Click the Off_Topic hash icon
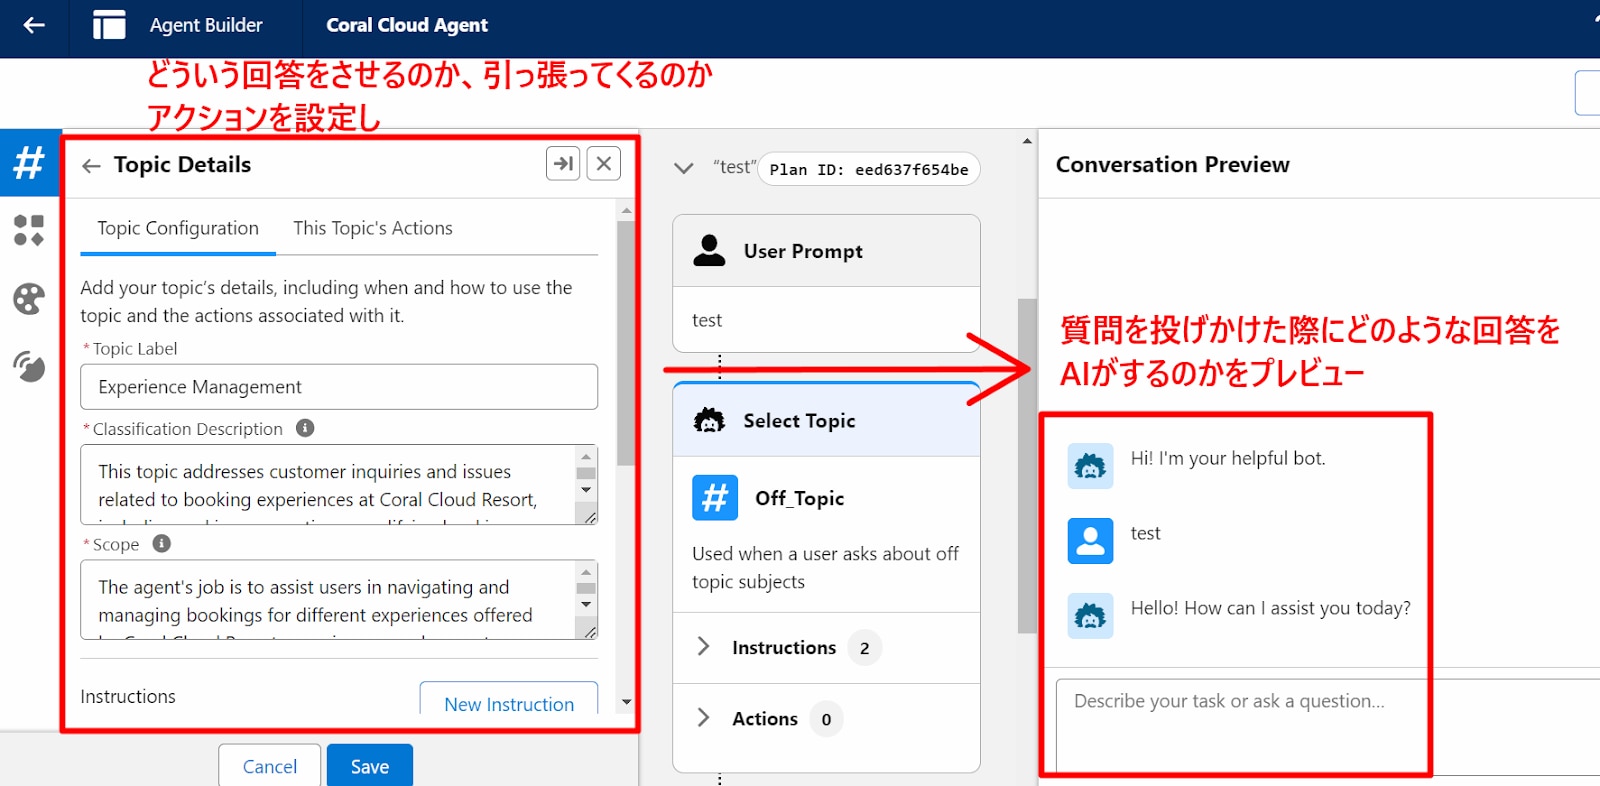Image resolution: width=1600 pixels, height=786 pixels. click(x=715, y=497)
